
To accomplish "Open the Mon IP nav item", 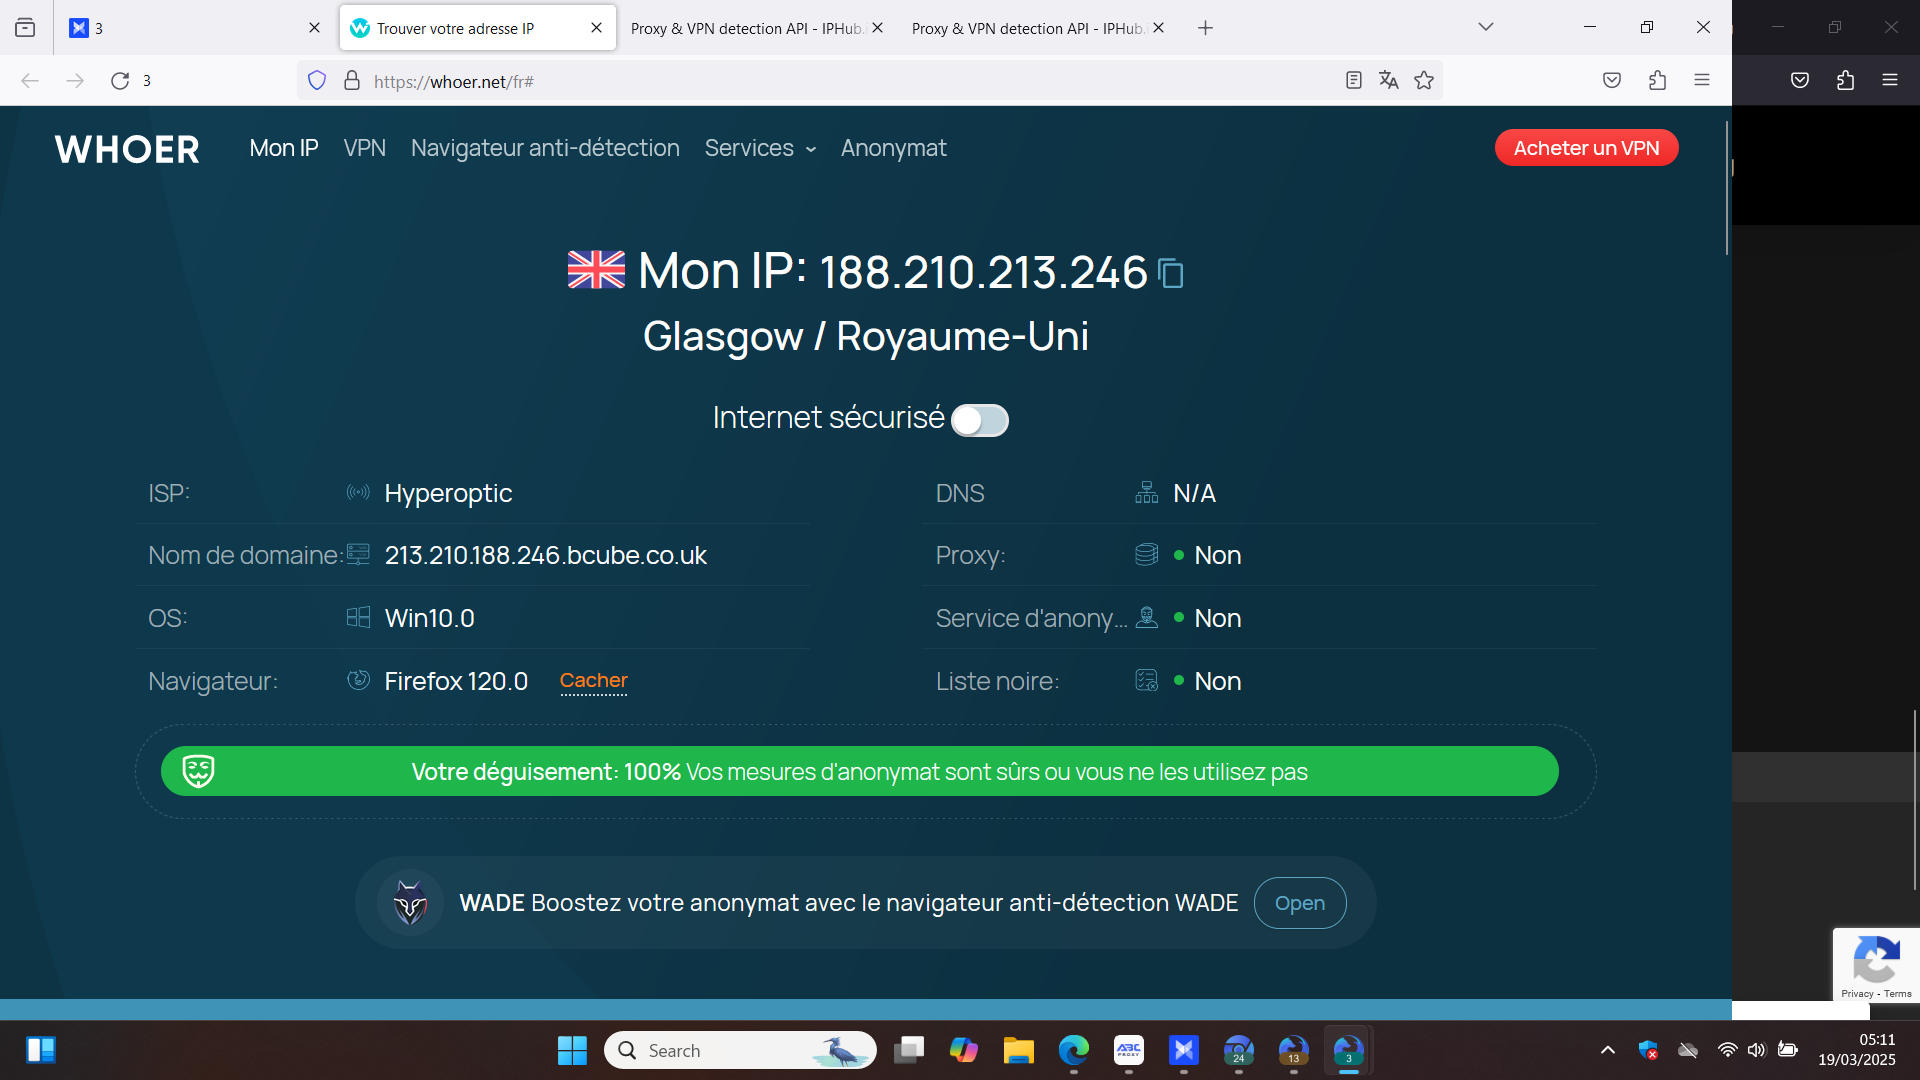I will coord(284,148).
